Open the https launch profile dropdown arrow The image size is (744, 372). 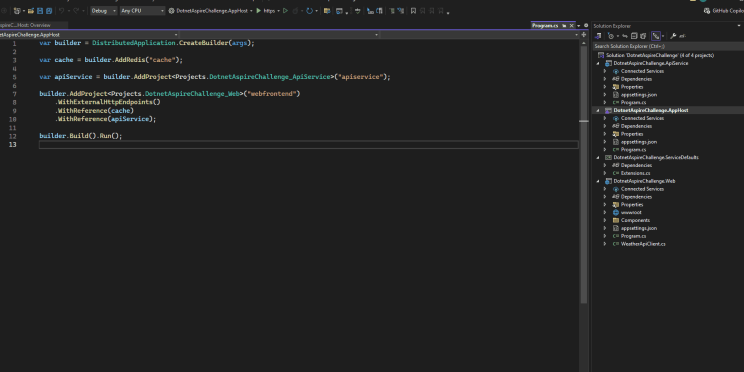[279, 11]
